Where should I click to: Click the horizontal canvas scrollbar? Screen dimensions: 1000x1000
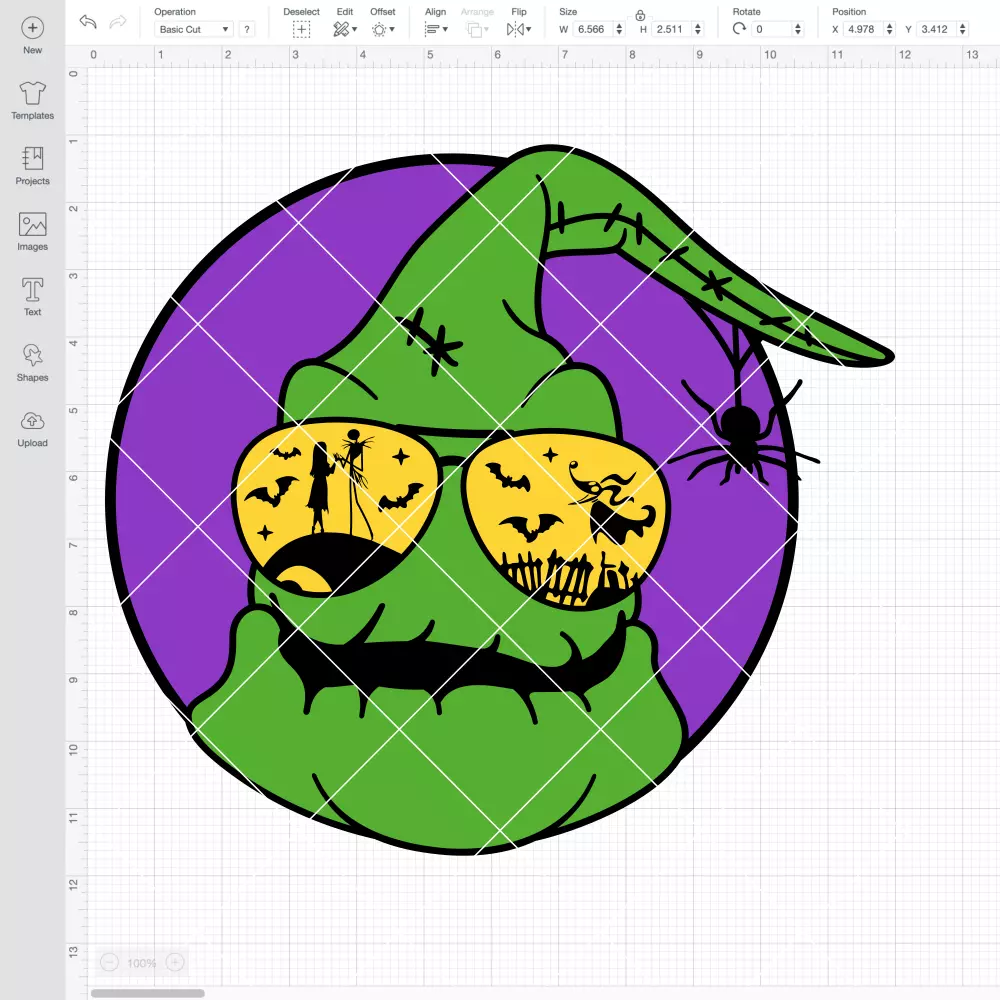[x=148, y=993]
